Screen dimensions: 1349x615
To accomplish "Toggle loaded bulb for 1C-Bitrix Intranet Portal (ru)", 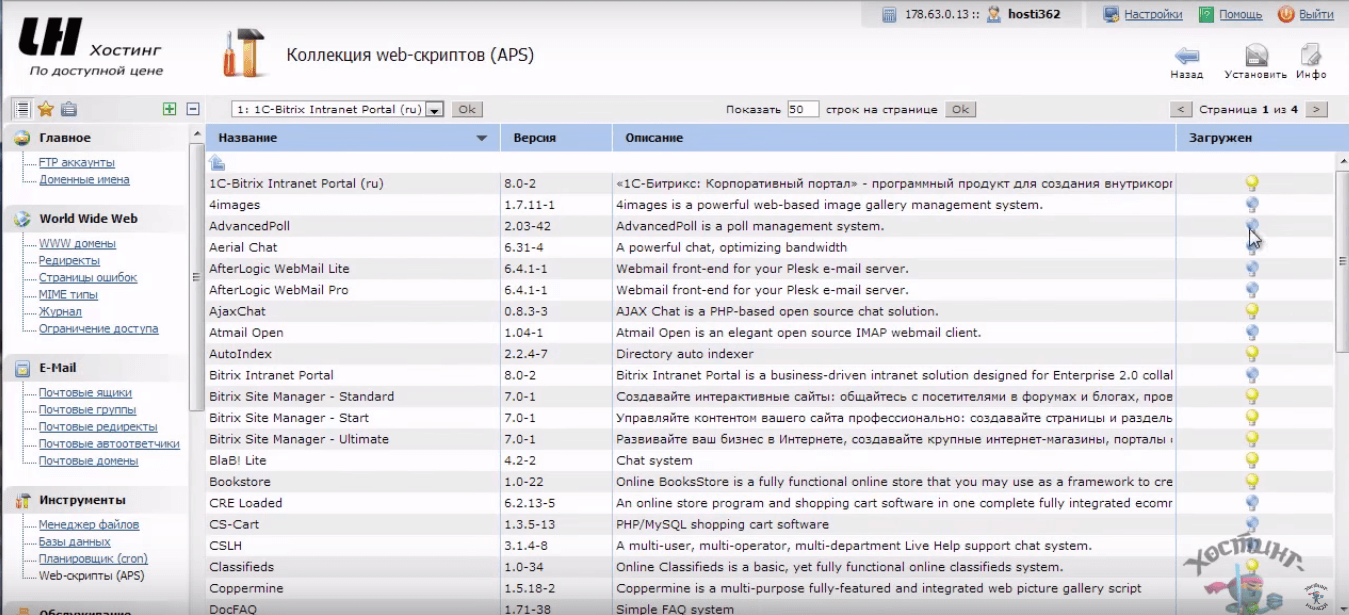I will [x=1251, y=183].
